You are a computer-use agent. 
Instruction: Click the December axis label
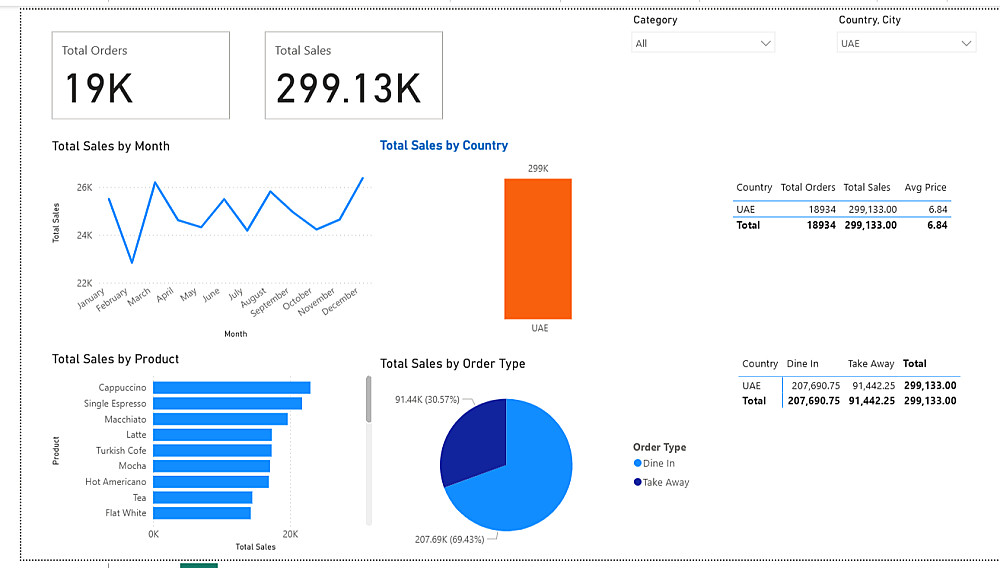click(x=340, y=301)
